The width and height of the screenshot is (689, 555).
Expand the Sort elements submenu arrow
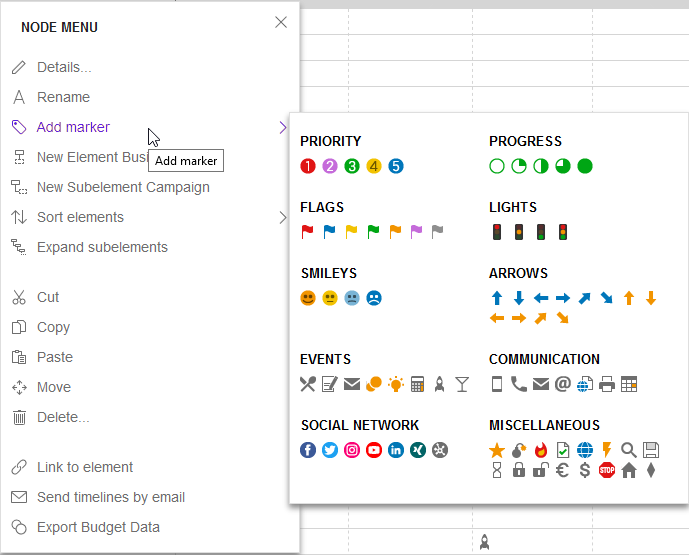click(x=283, y=217)
